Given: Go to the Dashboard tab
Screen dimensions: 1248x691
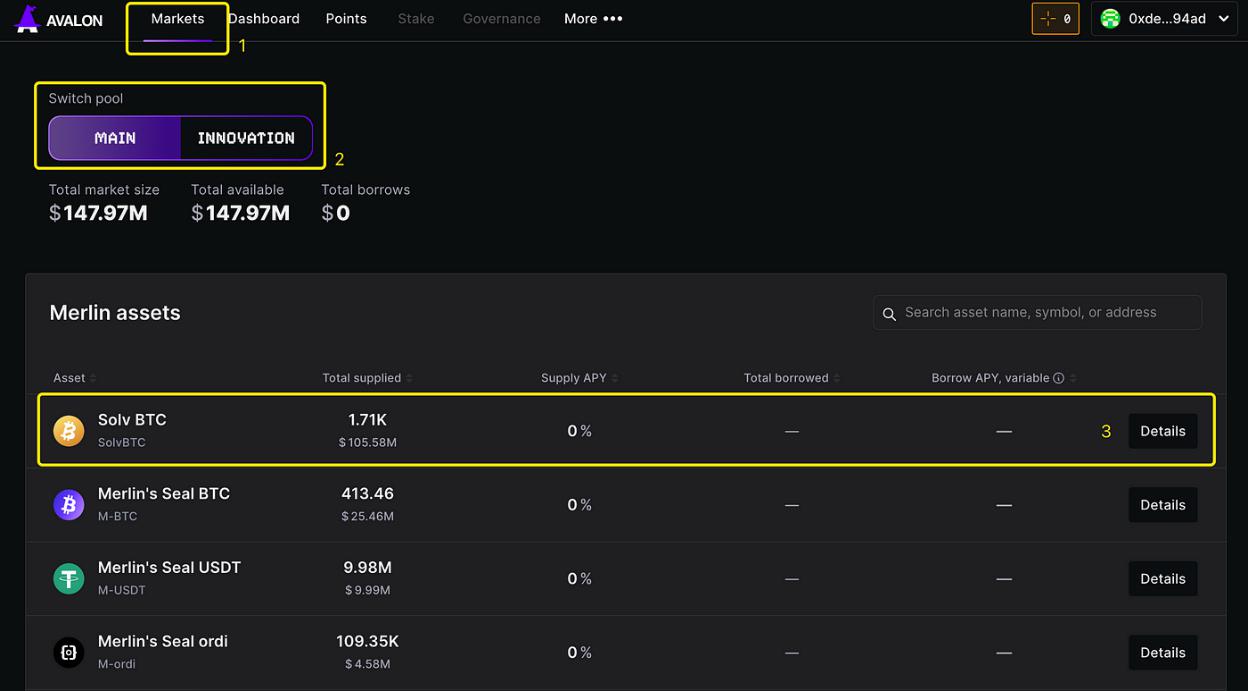Looking at the screenshot, I should point(264,19).
